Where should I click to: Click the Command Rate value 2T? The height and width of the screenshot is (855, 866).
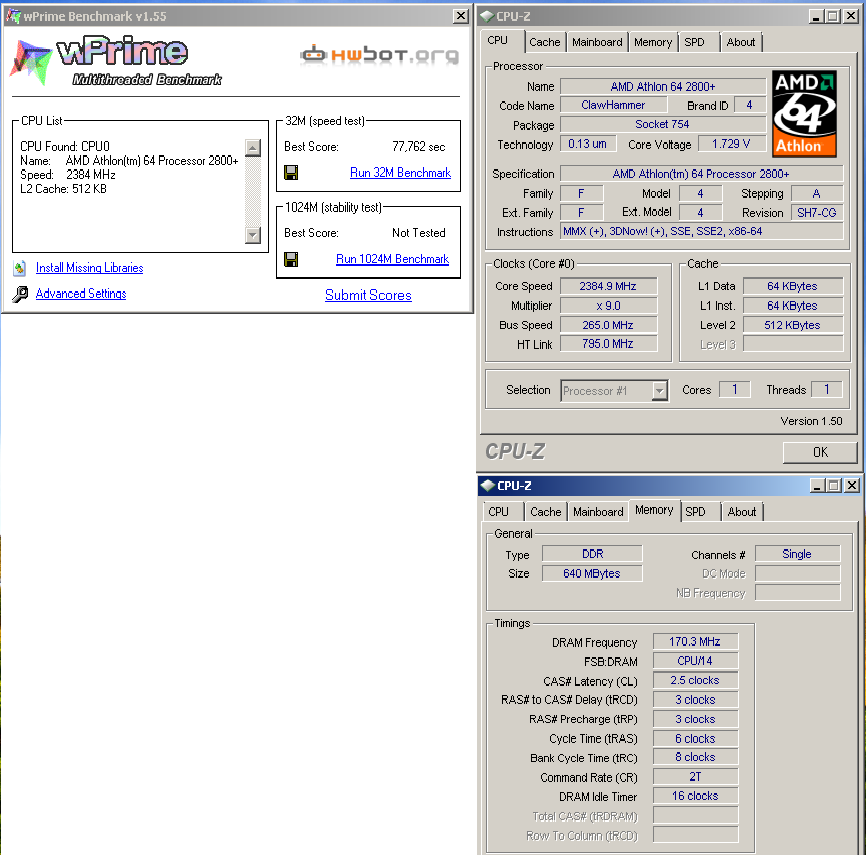click(695, 777)
